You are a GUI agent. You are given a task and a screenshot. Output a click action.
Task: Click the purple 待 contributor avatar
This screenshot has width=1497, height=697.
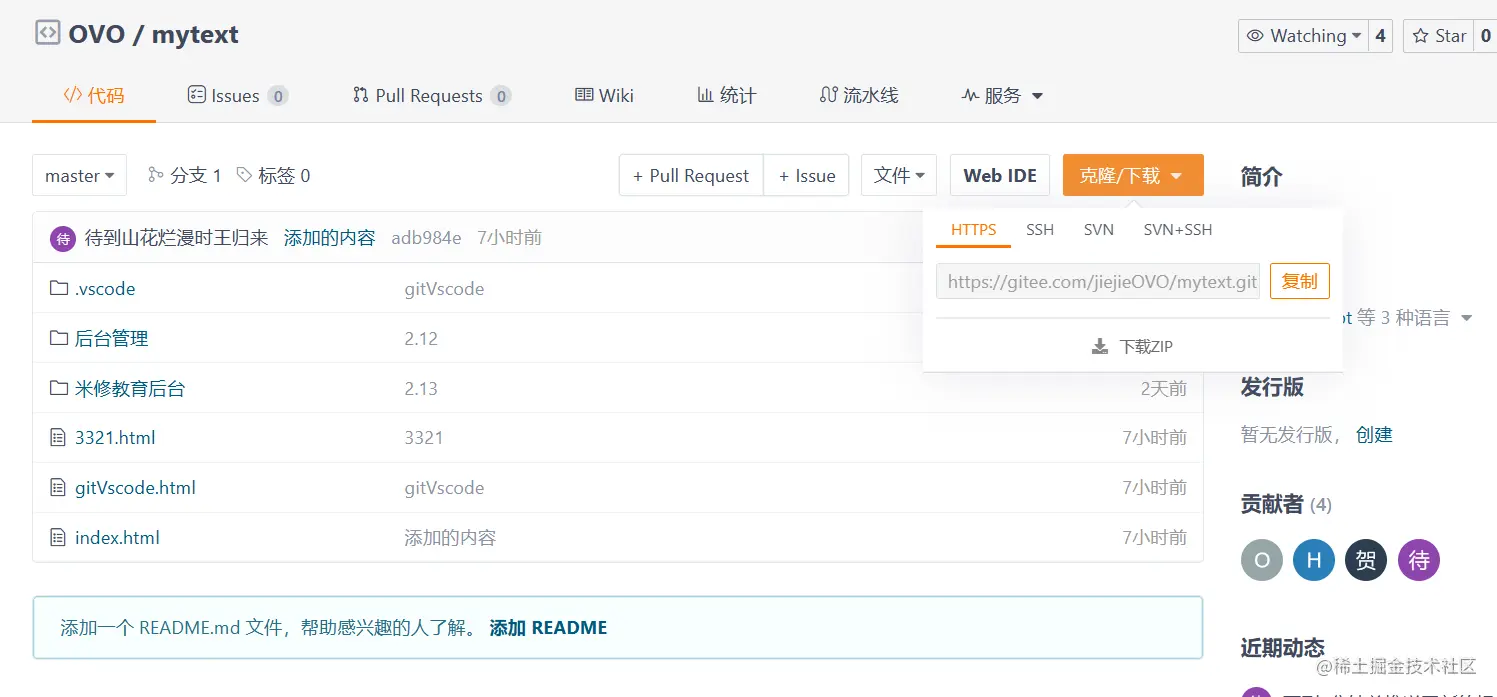pyautogui.click(x=1419, y=560)
